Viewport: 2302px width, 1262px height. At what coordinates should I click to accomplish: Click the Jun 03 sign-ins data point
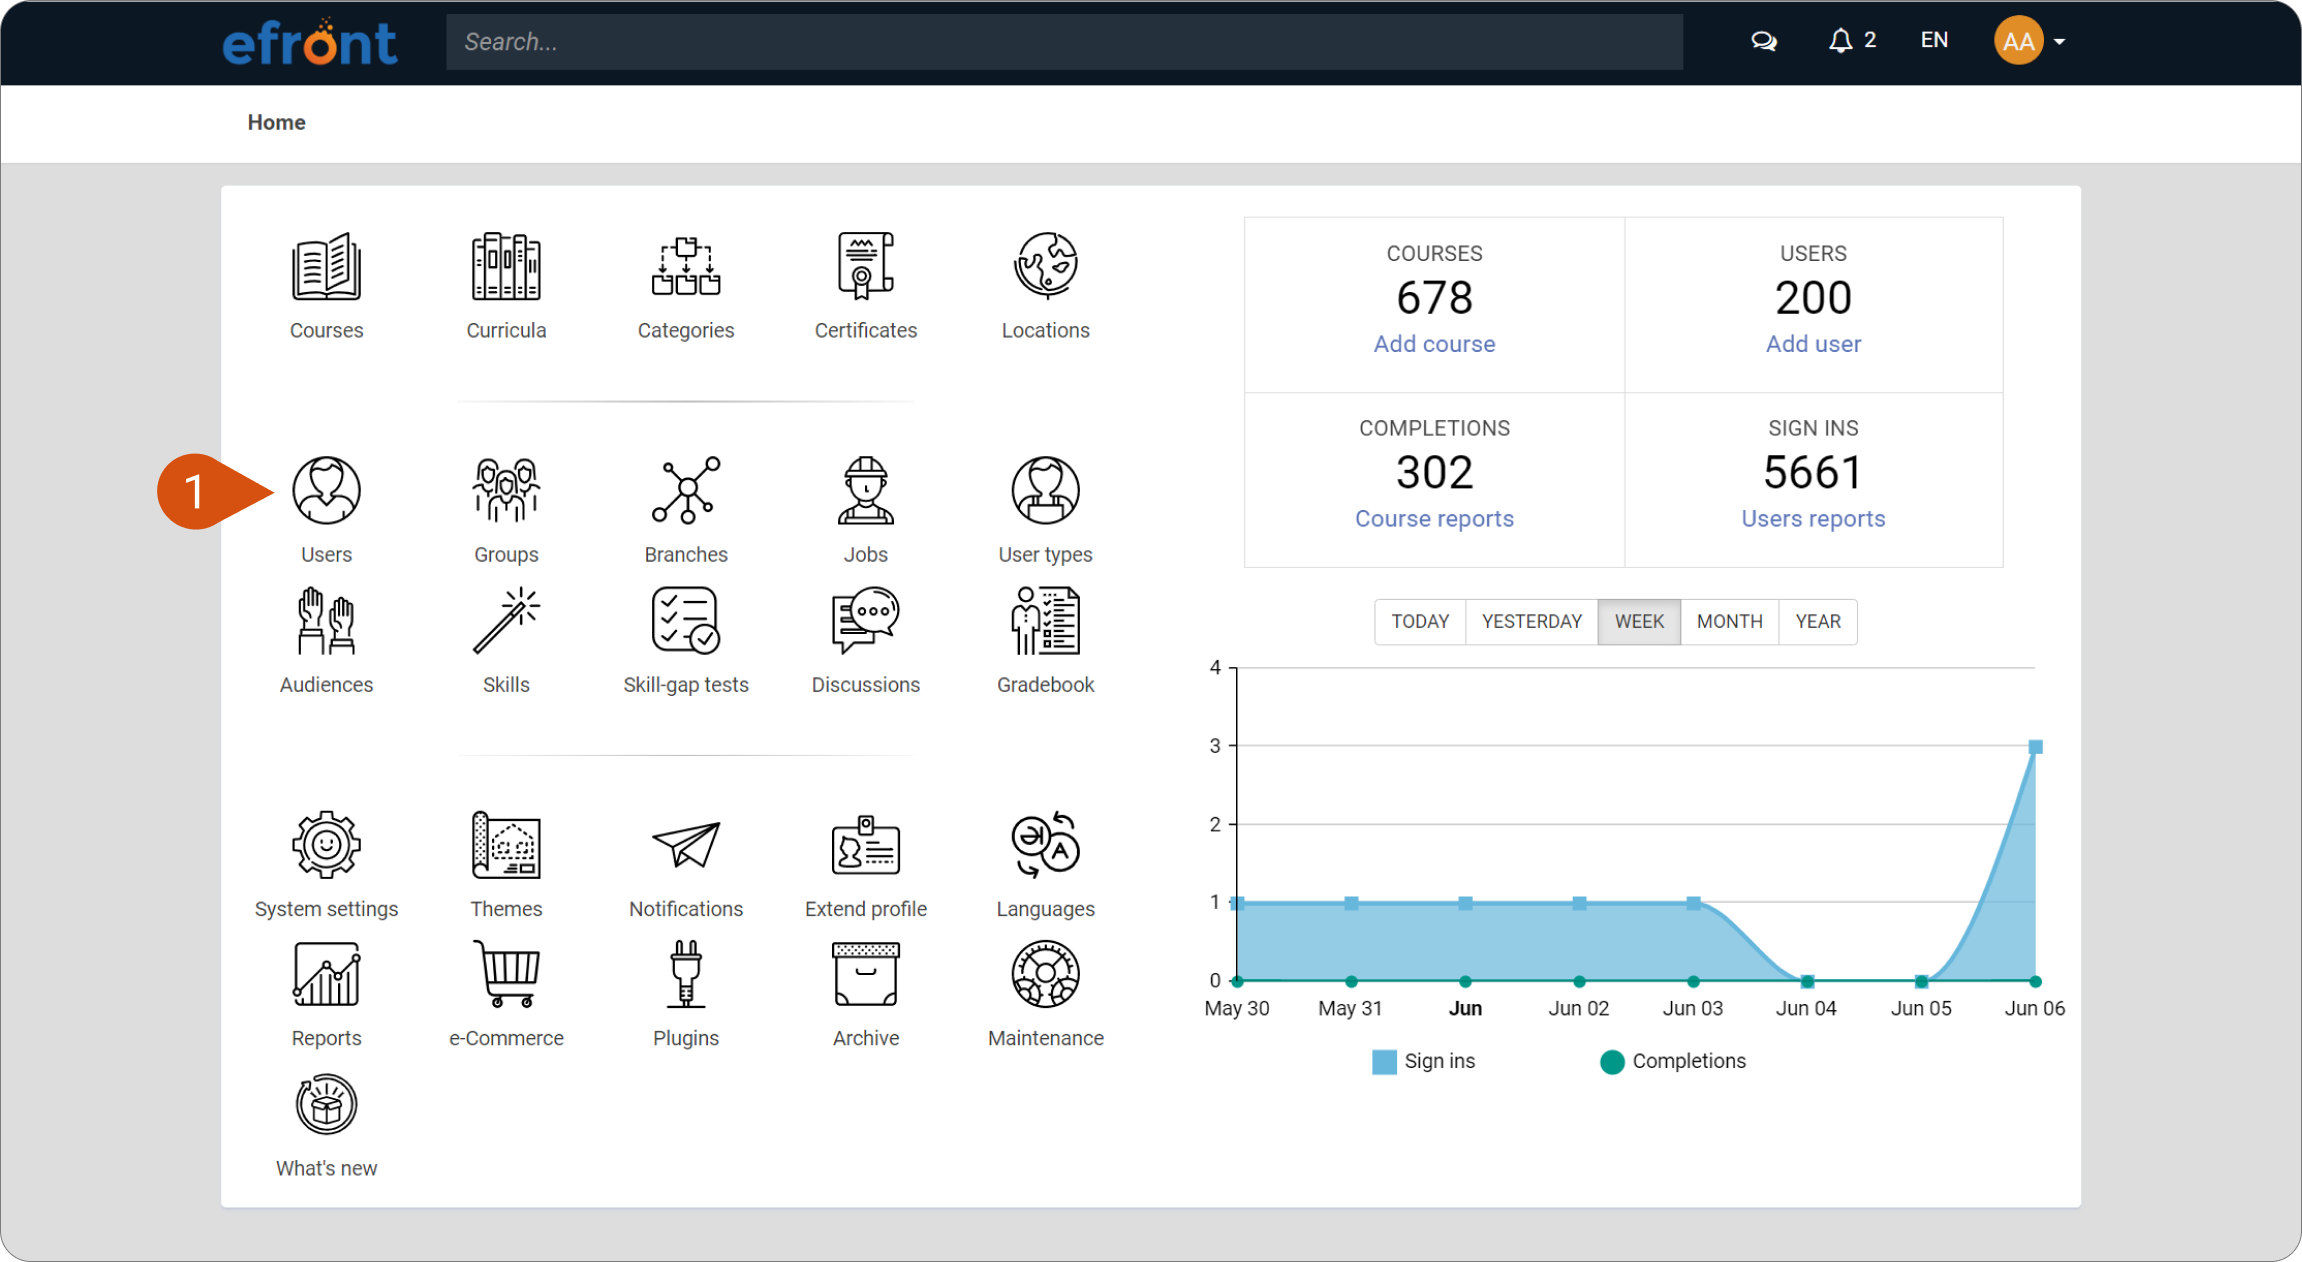1693,903
